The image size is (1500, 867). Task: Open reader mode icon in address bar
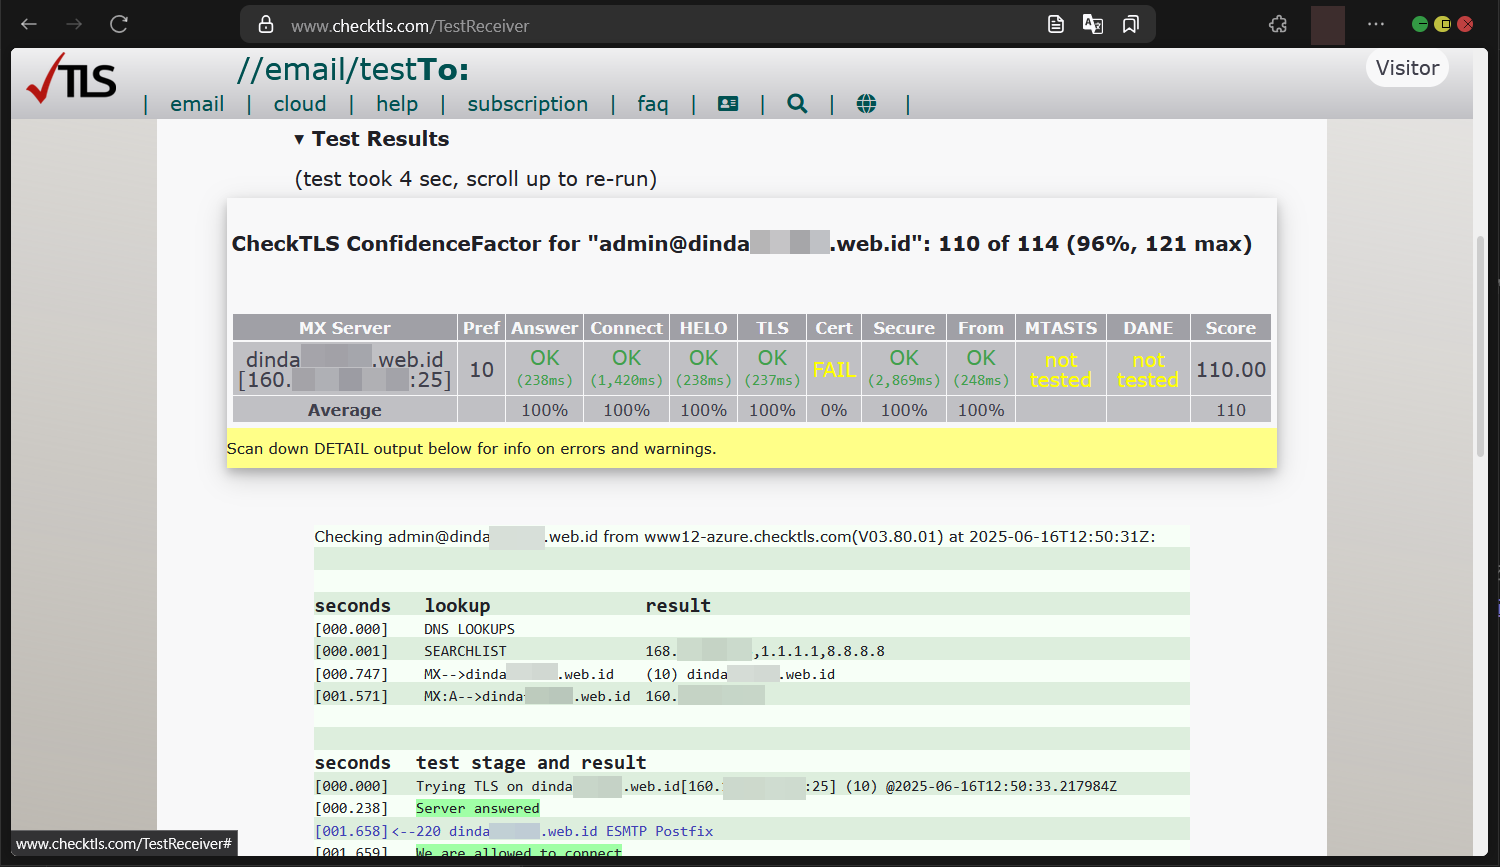click(1056, 24)
